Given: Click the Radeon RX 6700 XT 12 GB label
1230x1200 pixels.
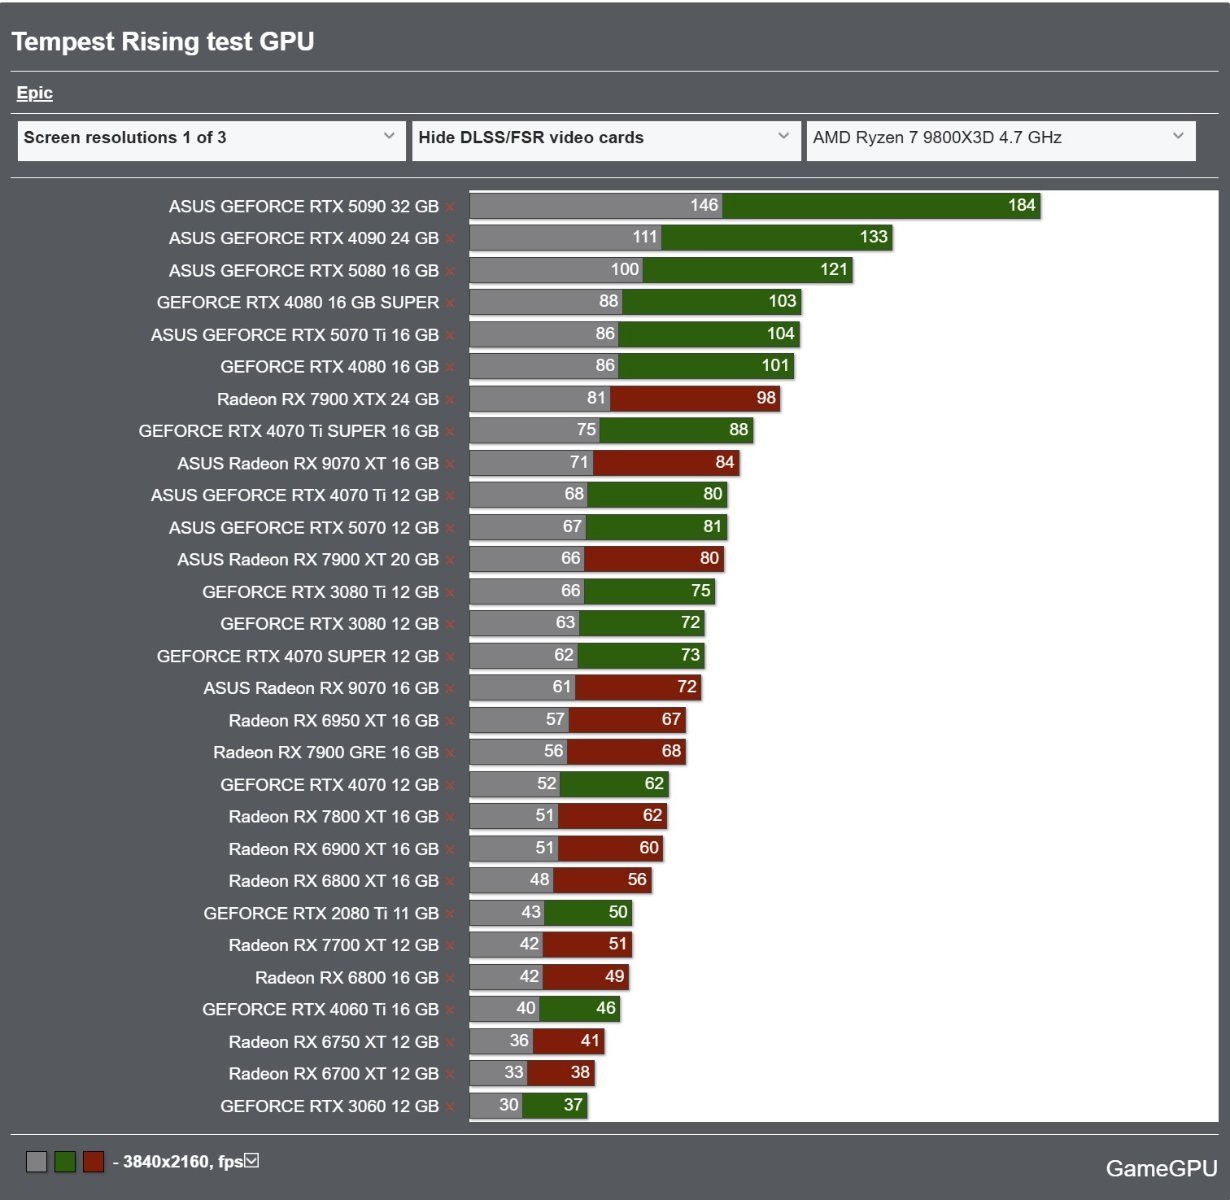Looking at the screenshot, I should click(x=334, y=1074).
